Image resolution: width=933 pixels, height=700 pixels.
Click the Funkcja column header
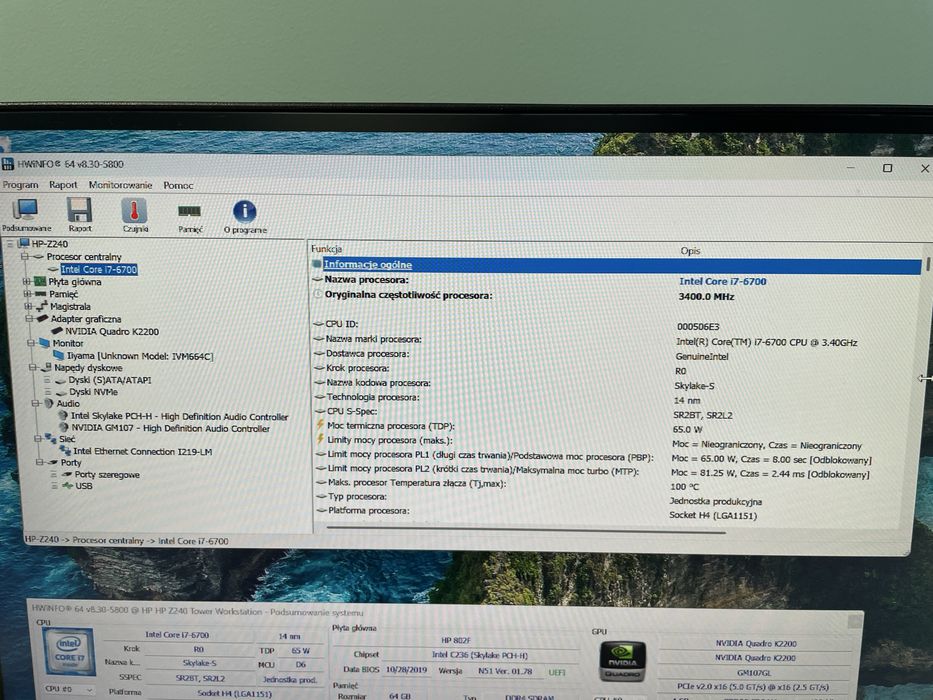point(327,249)
